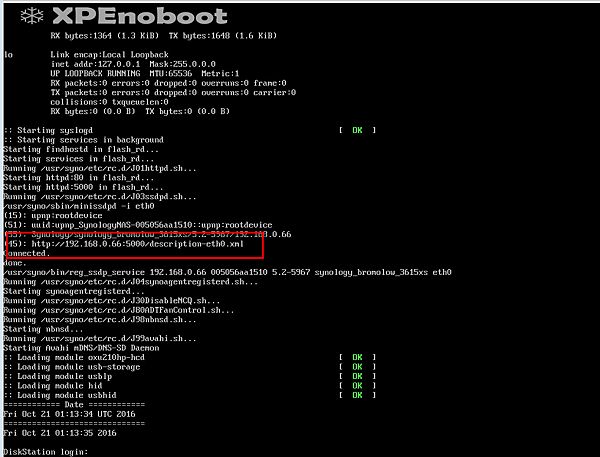Click the DiskStation login prompt
The width and height of the screenshot is (600, 457).
pos(46,452)
